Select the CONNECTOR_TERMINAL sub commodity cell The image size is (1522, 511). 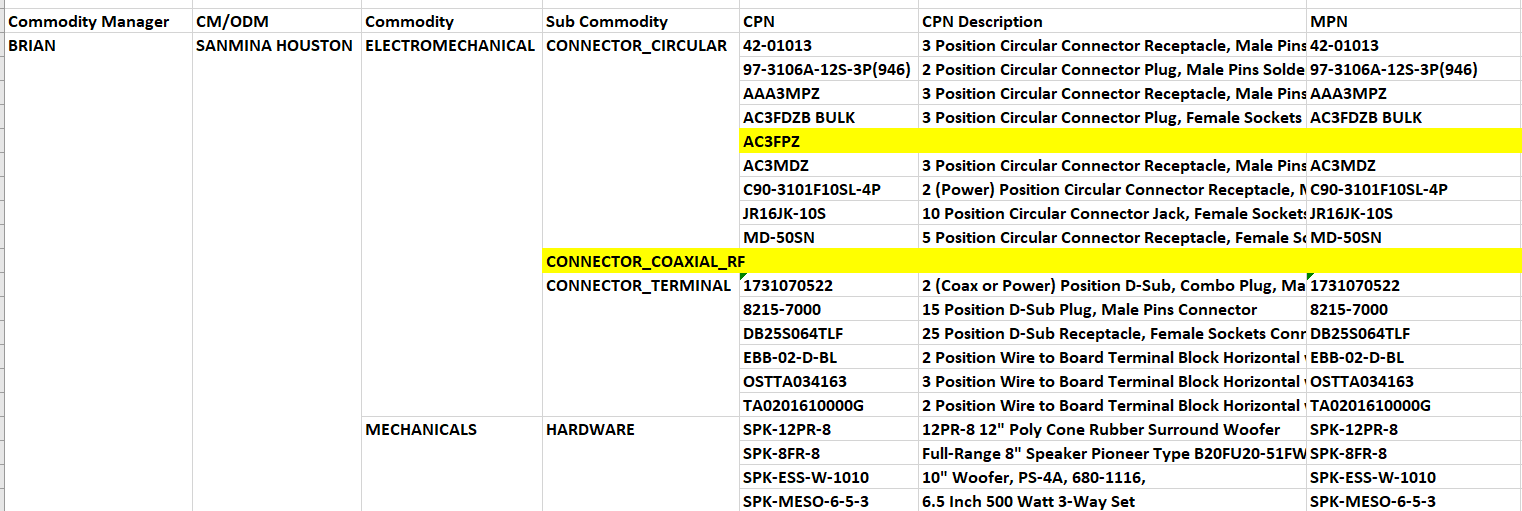click(x=638, y=286)
